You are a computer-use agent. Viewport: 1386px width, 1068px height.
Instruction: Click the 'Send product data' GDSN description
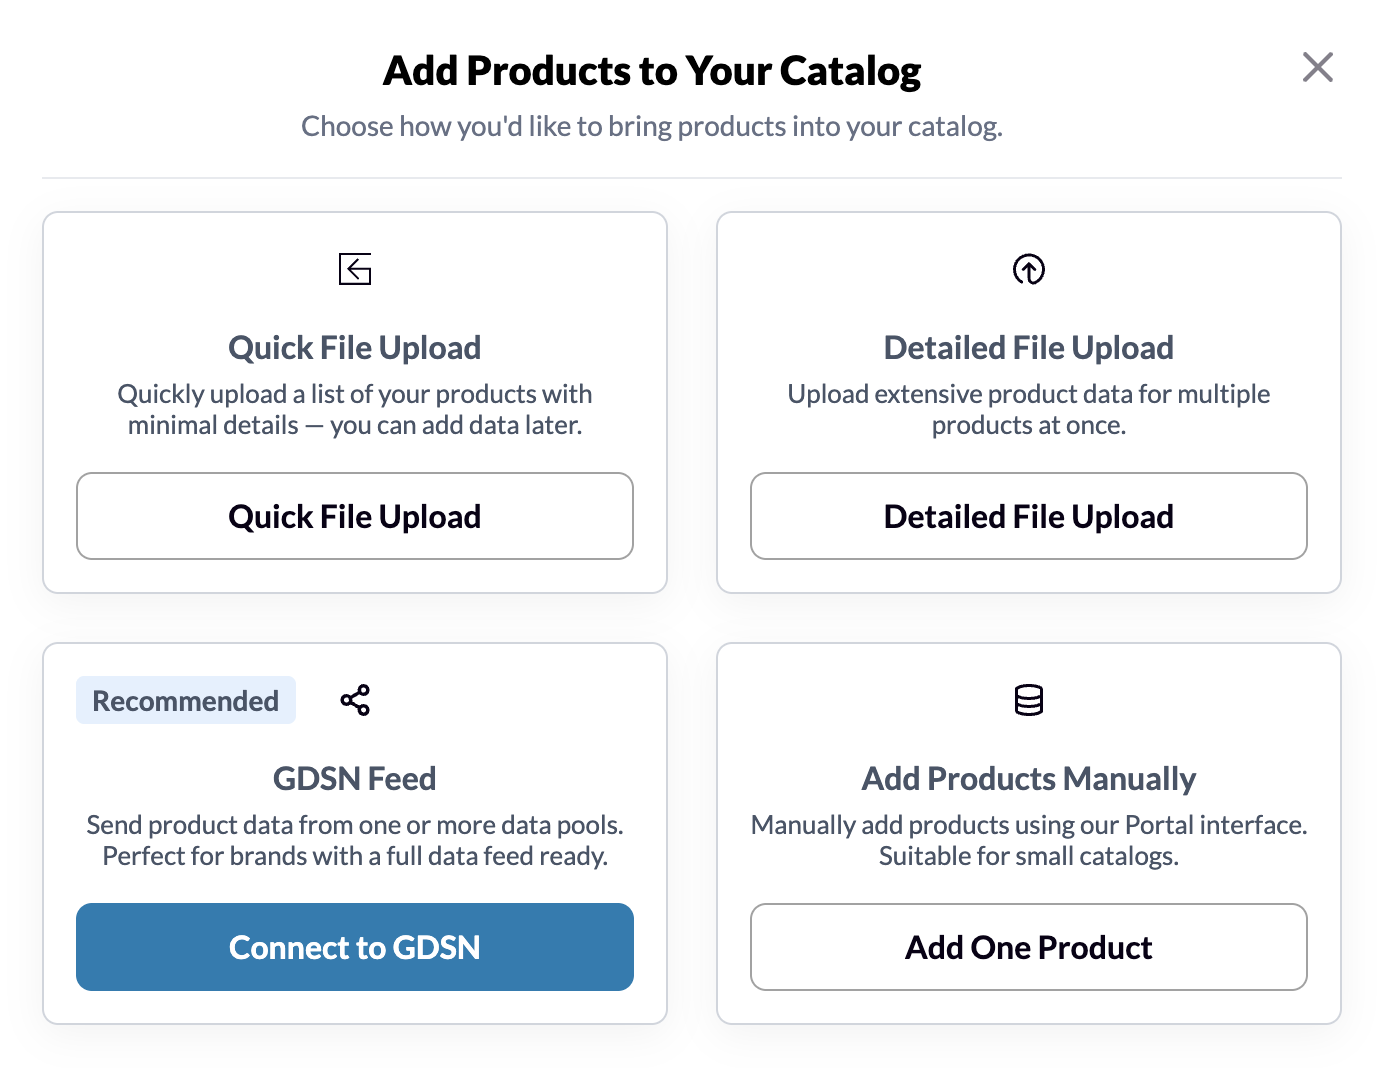[355, 841]
